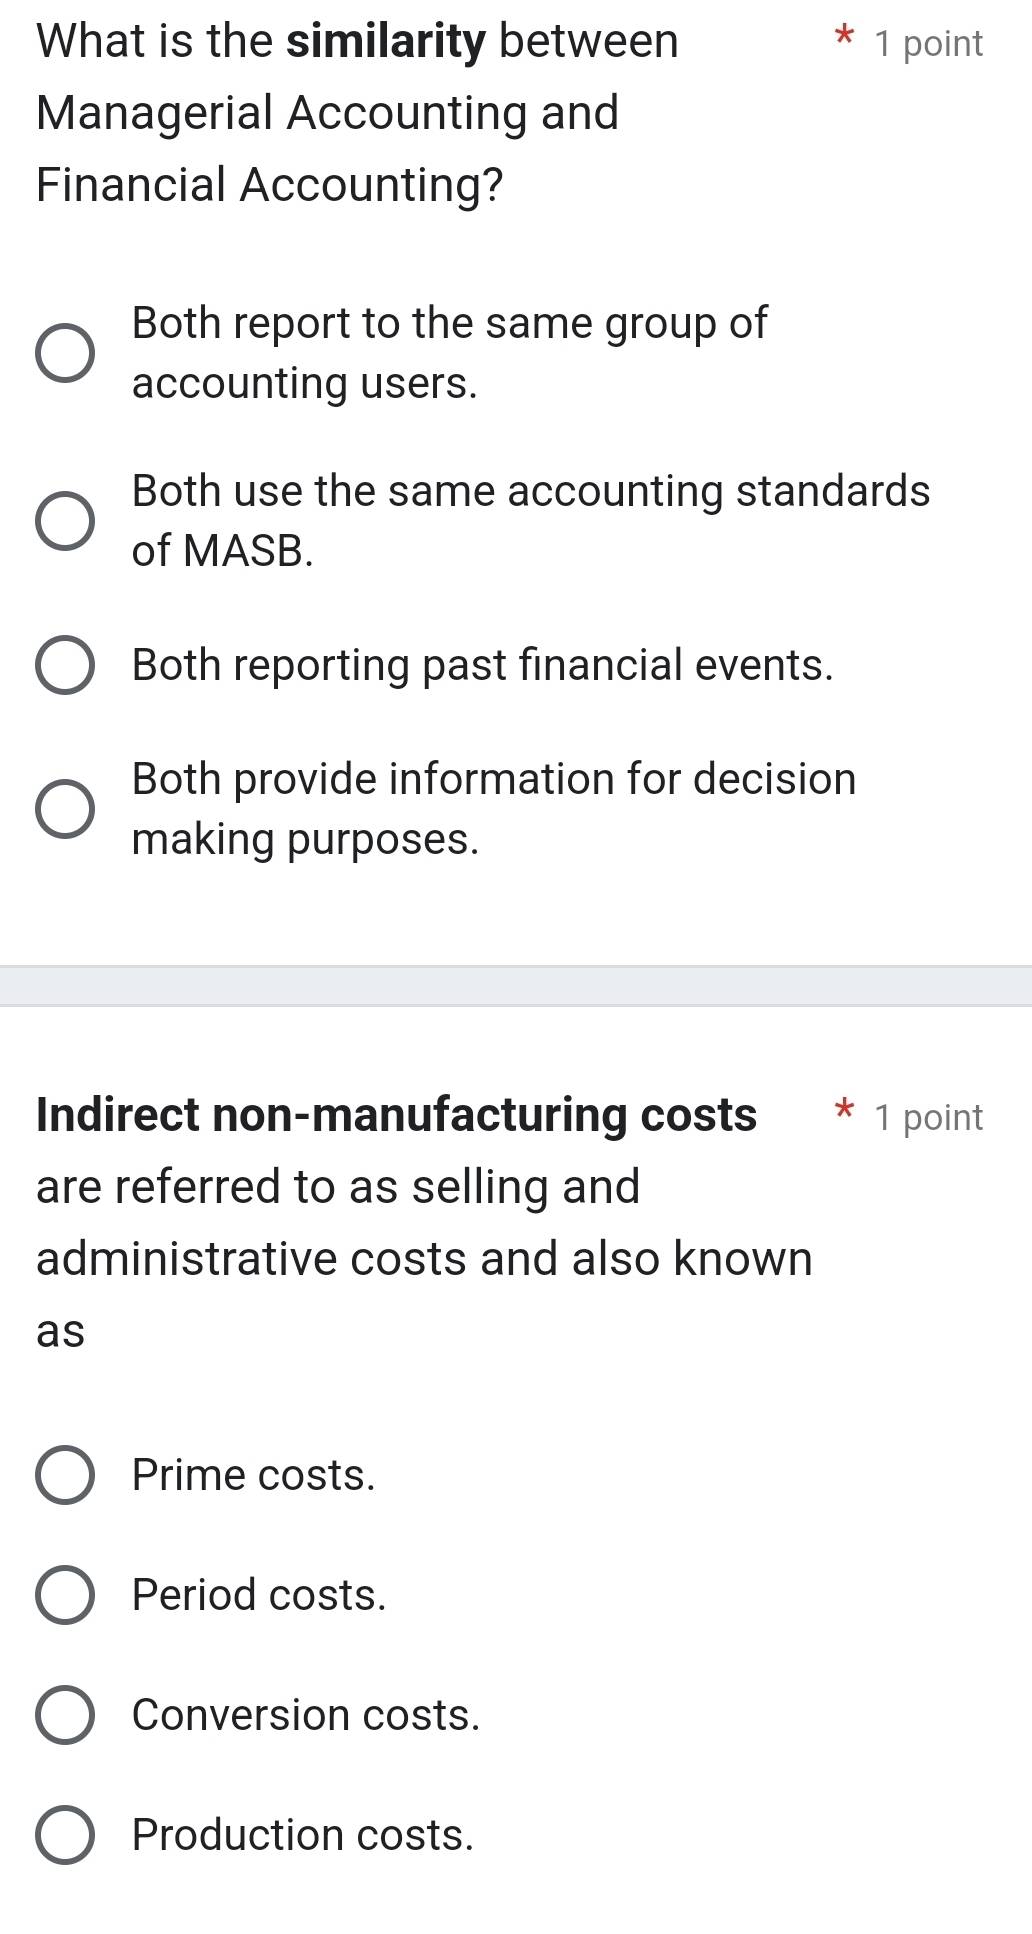Choose radio circle beside 'Both use the same accounting standards'
1032x1934 pixels.
click(x=66, y=521)
